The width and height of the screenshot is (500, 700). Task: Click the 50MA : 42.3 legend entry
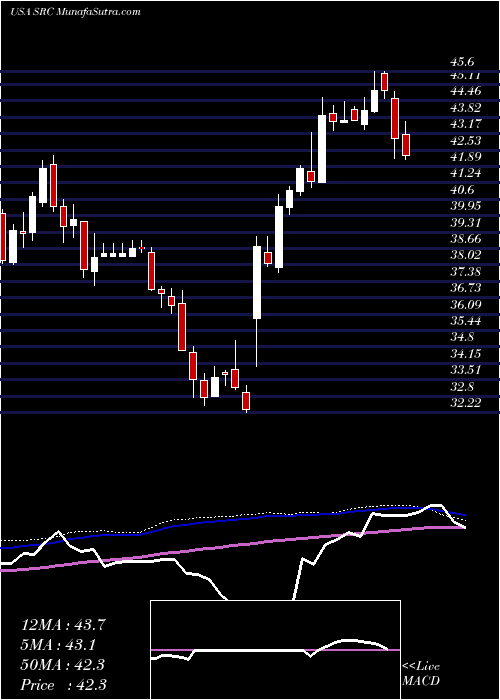62,665
